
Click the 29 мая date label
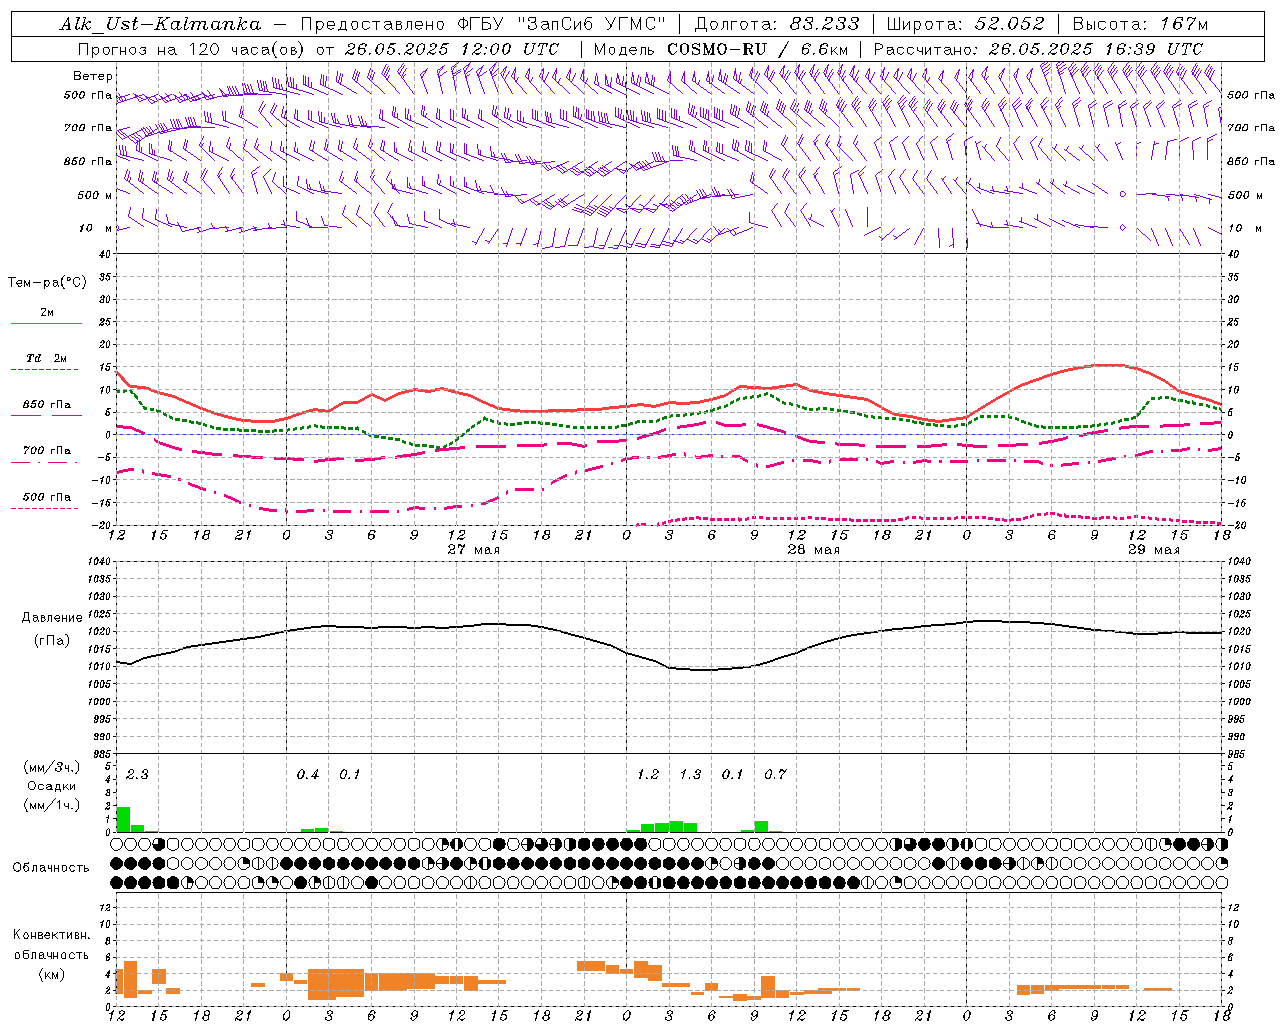click(1153, 549)
